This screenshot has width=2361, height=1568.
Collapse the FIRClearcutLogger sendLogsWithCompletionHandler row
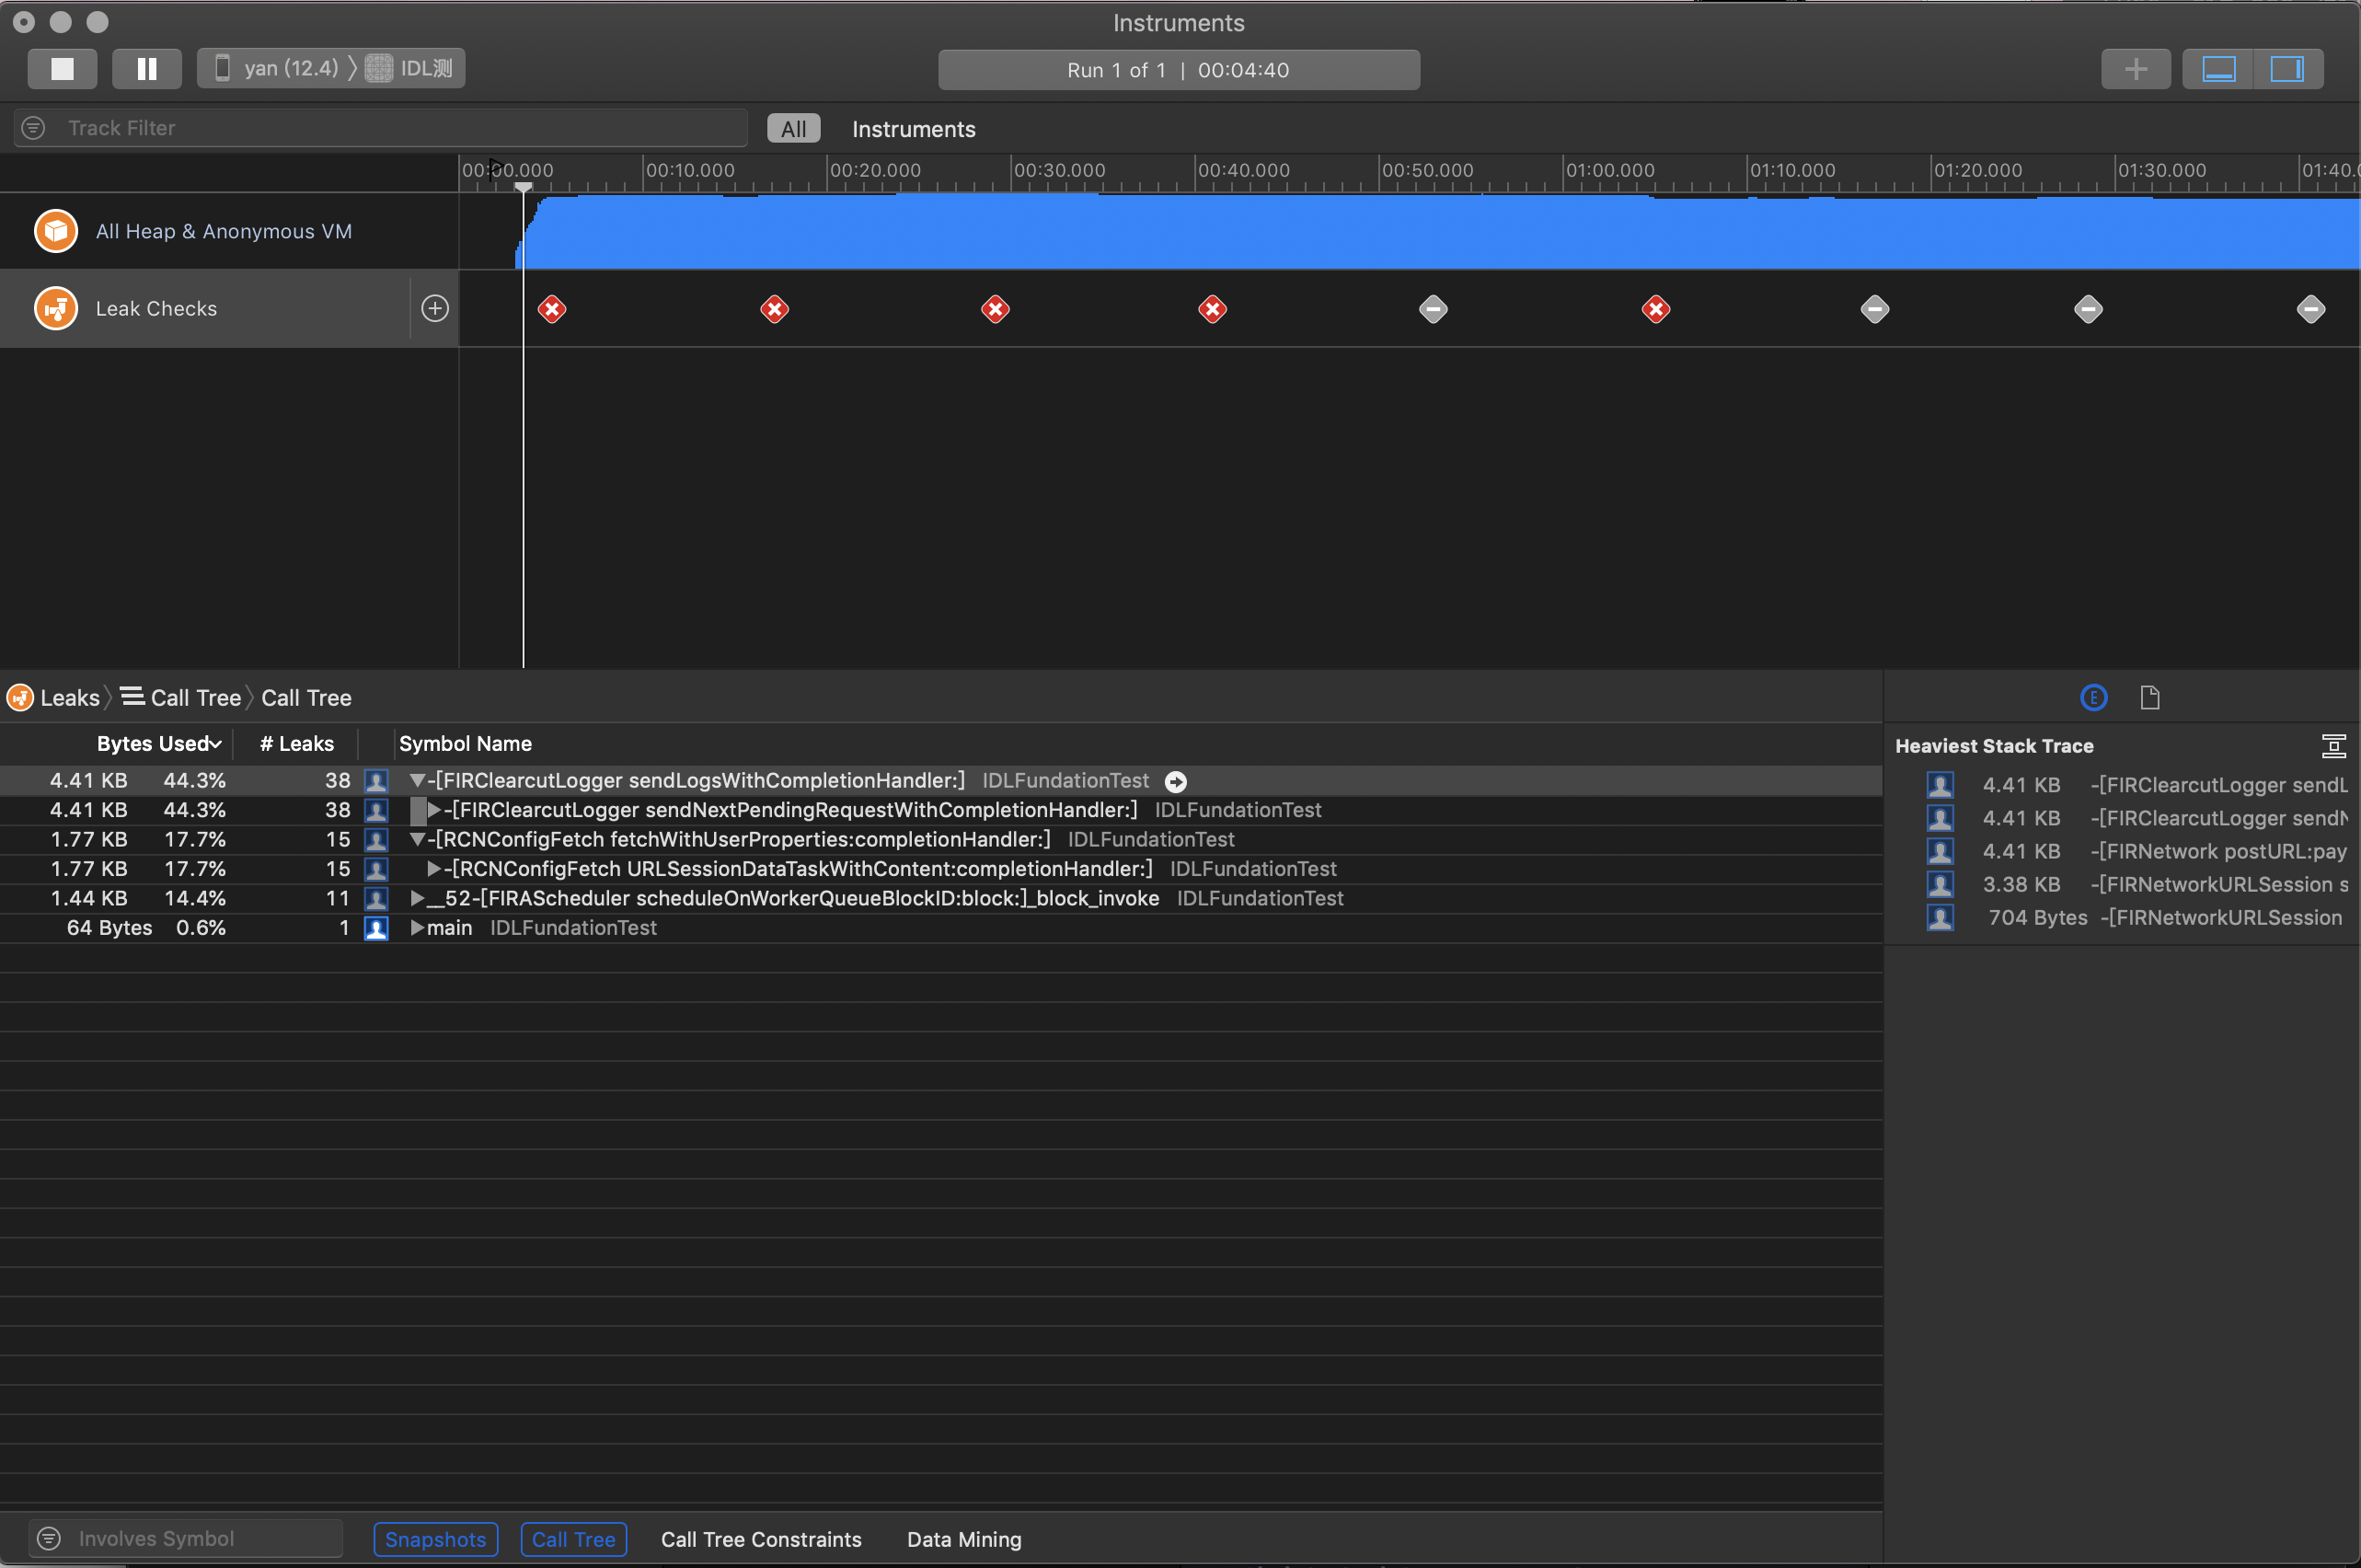click(418, 781)
